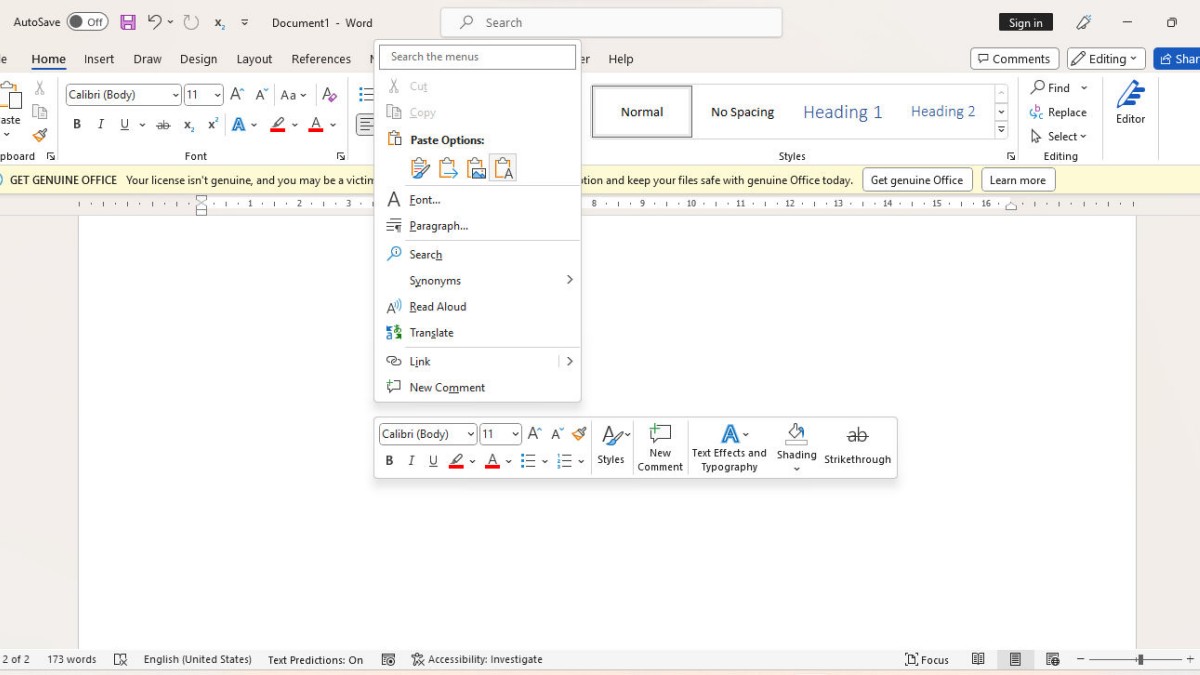Click Format Painter in the mini toolbar
This screenshot has height=675, width=1200.
point(579,434)
